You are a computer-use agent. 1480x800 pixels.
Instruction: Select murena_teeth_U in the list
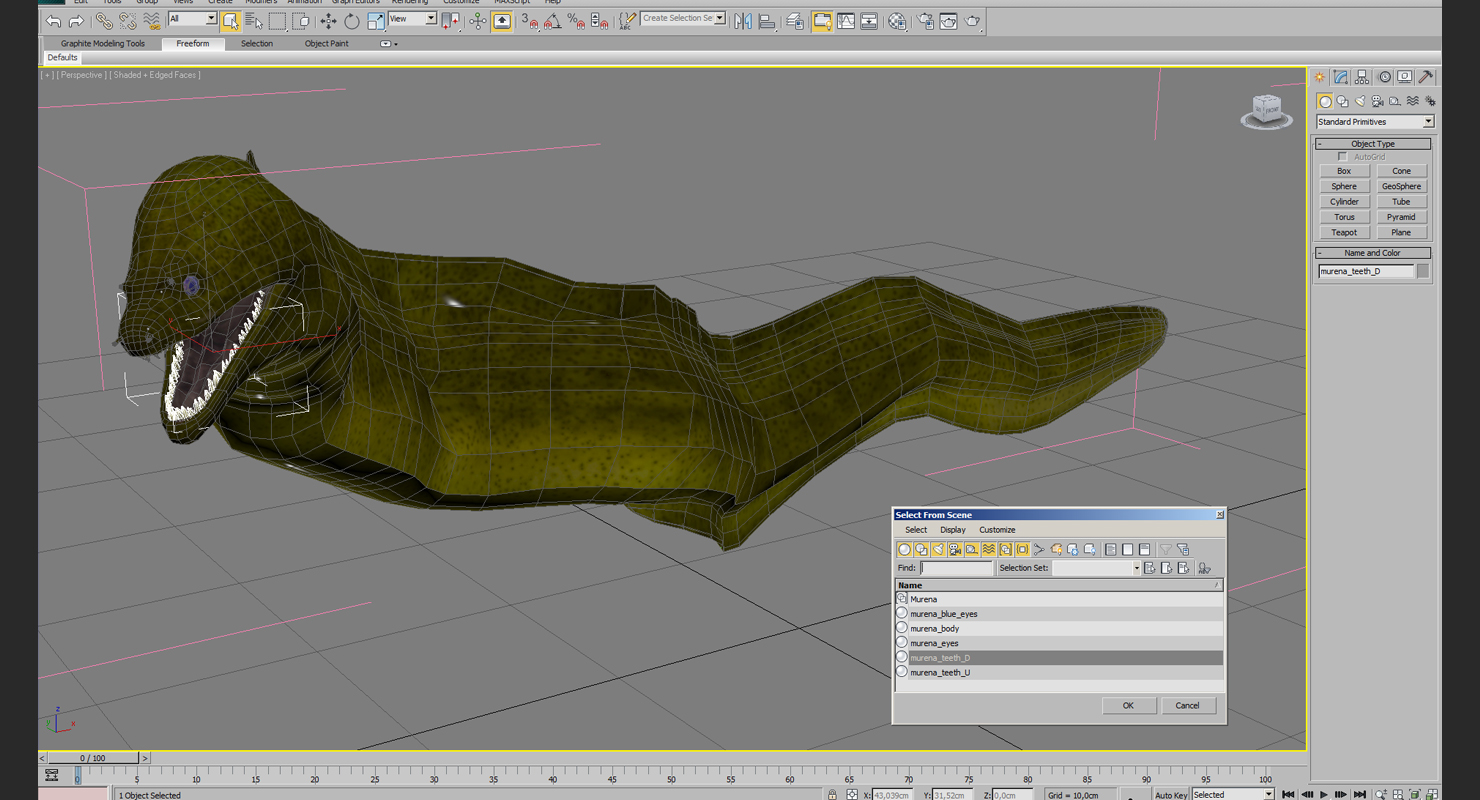(1059, 672)
